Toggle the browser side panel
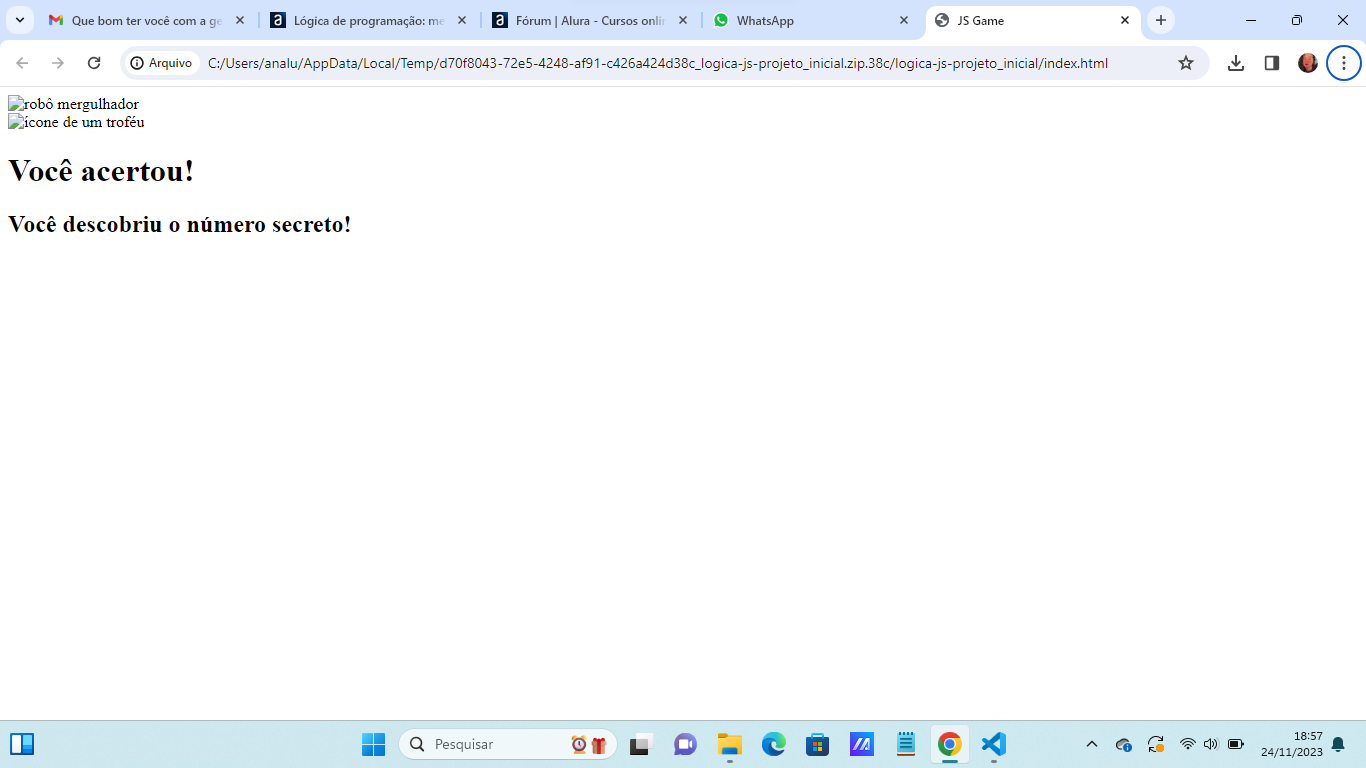 pos(1272,63)
